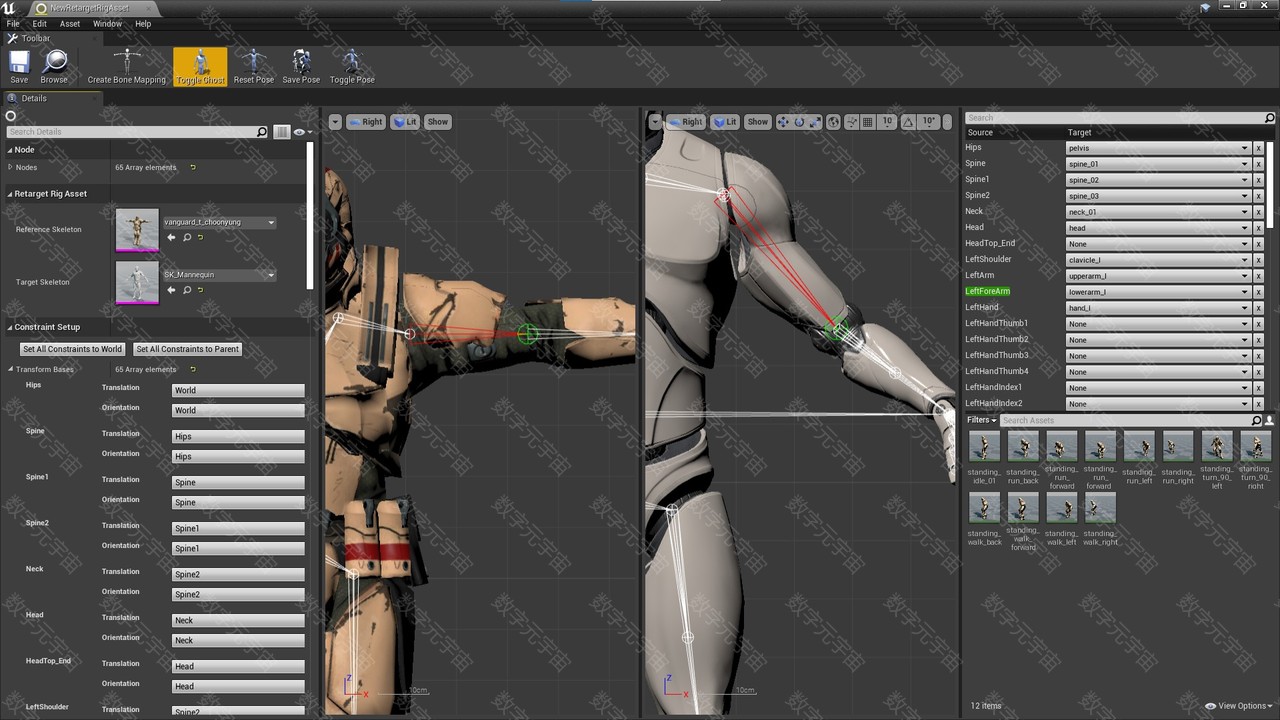This screenshot has width=1280, height=720.
Task: Open the Window menu
Action: (x=107, y=24)
